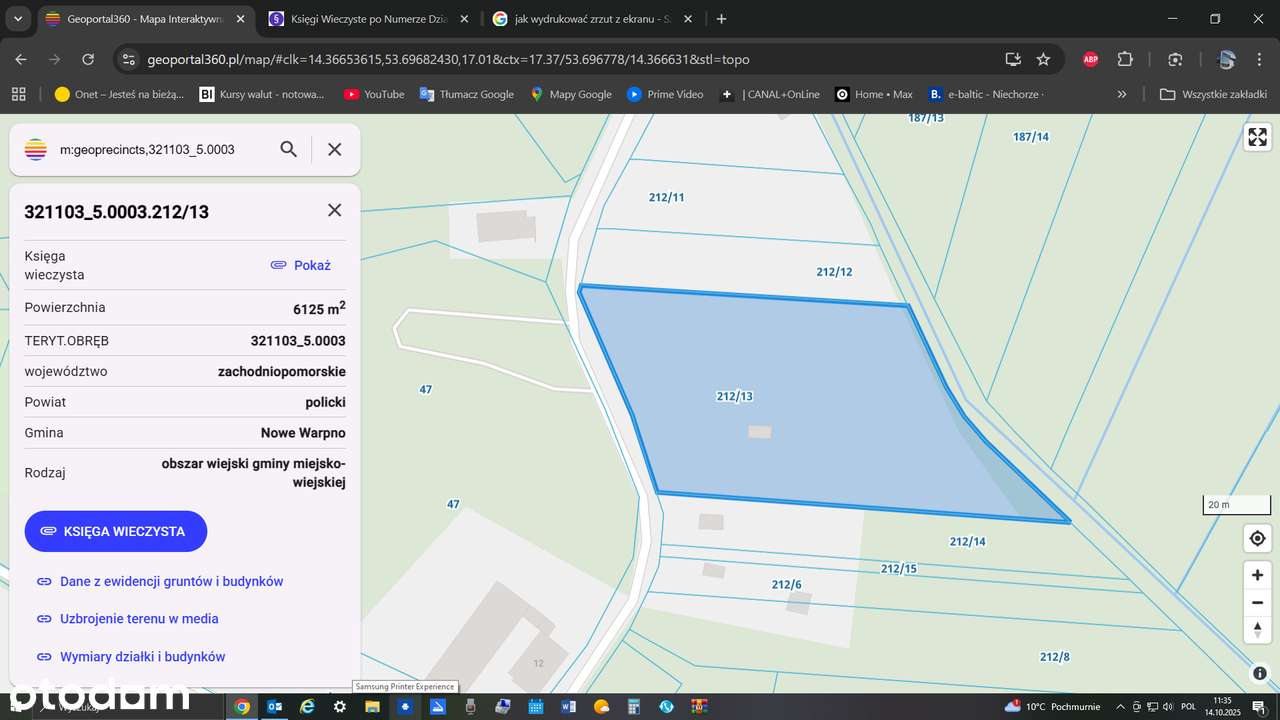Open Calculator from the taskbar
This screenshot has height=720, width=1280.
click(633, 706)
